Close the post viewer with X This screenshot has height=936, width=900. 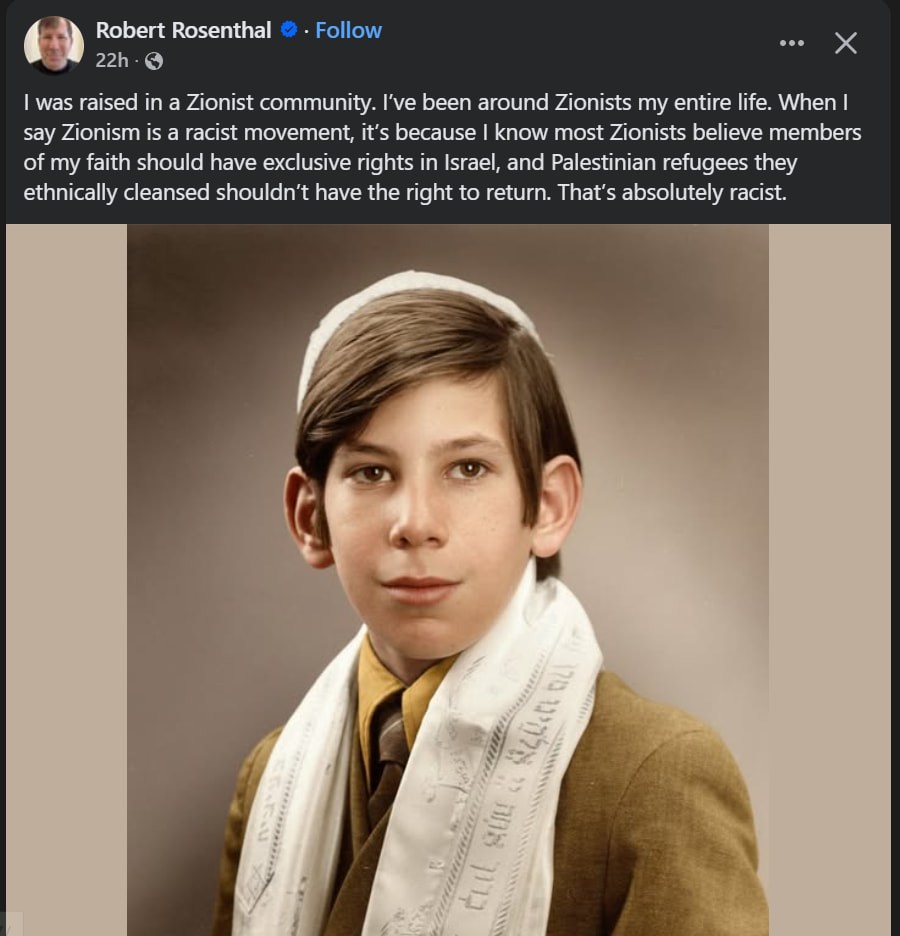point(846,43)
